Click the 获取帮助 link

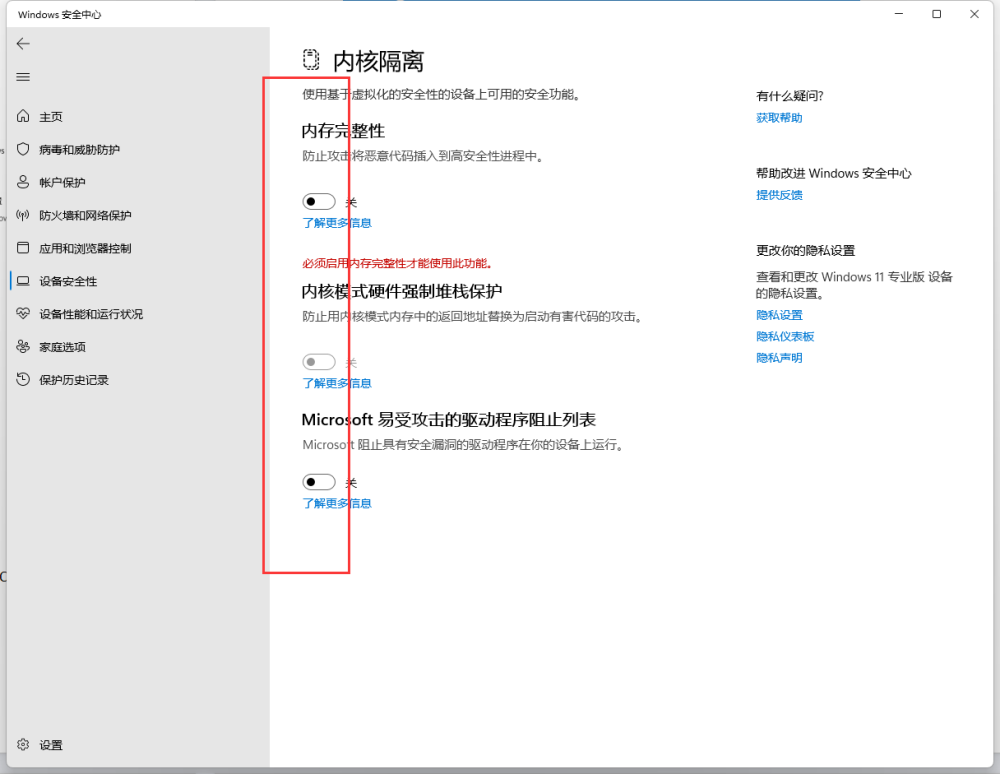(779, 118)
